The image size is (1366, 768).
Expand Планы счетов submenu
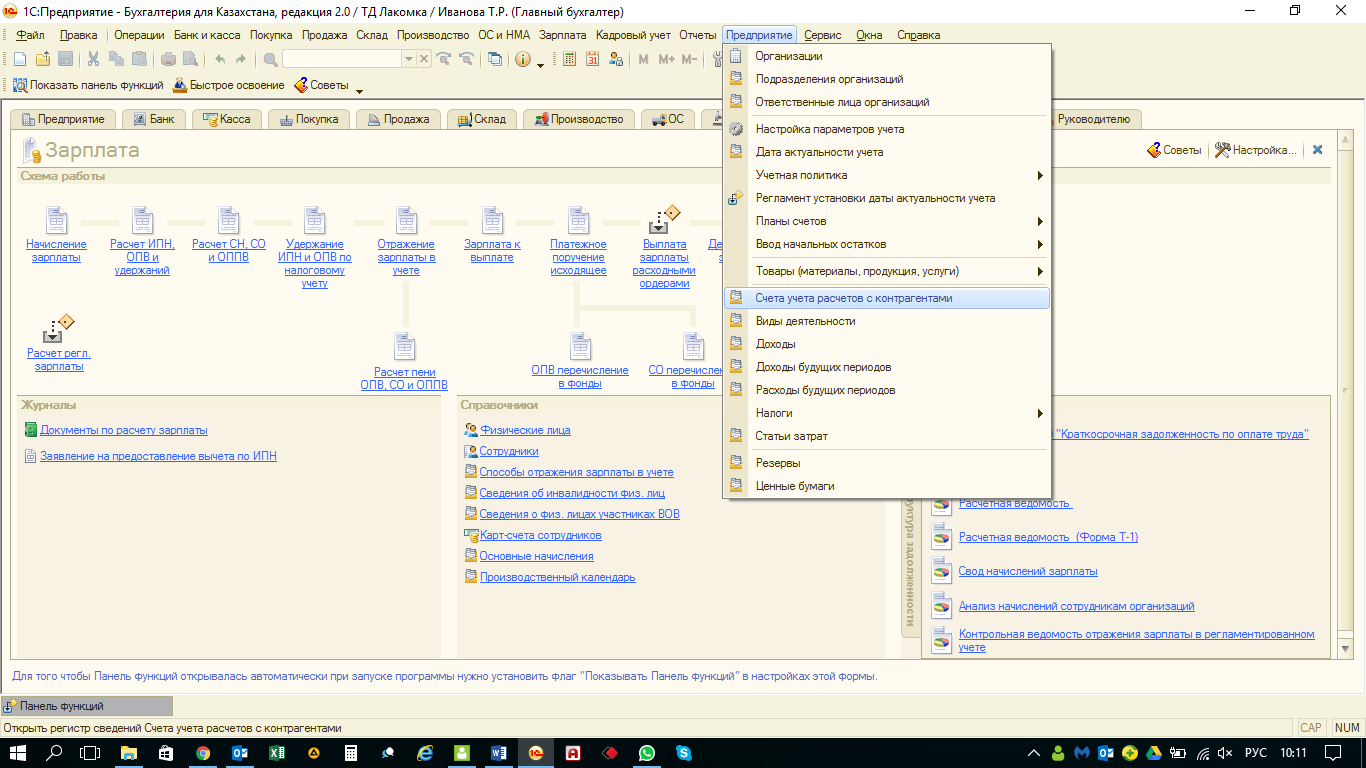click(886, 221)
